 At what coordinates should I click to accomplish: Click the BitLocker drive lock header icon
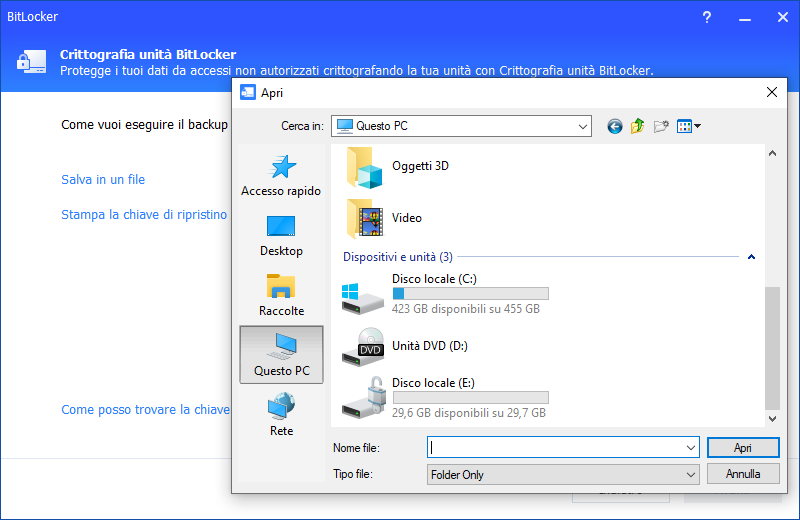[32, 61]
